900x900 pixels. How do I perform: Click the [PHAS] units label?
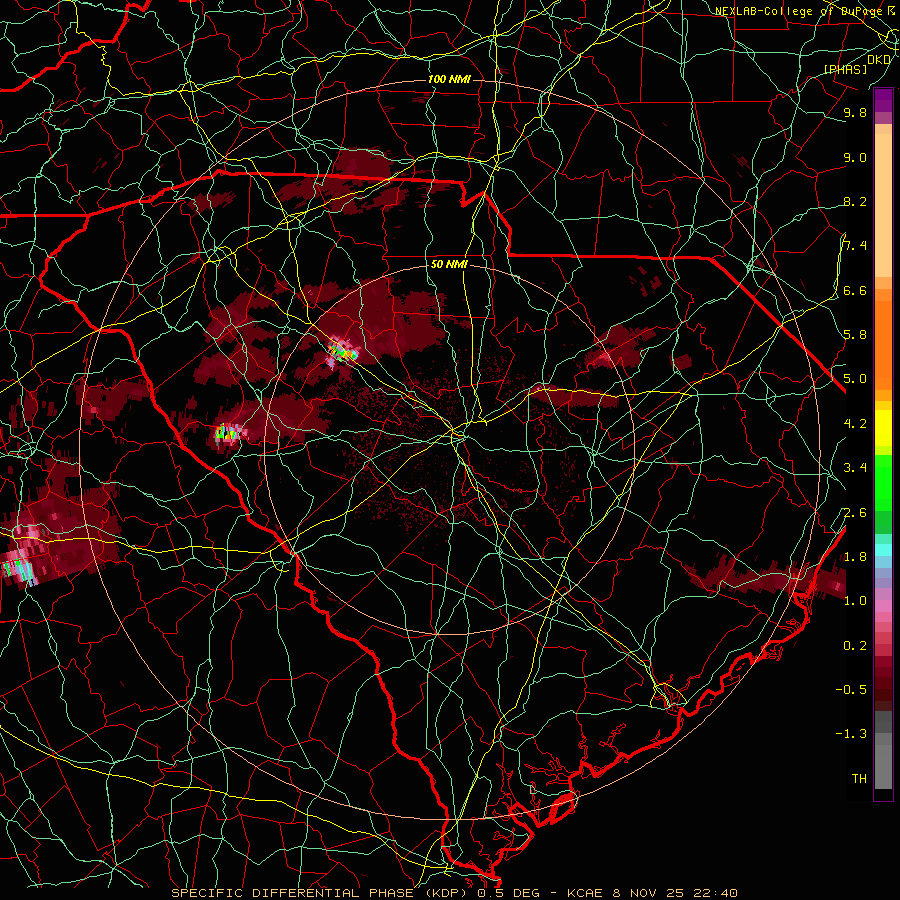point(845,69)
